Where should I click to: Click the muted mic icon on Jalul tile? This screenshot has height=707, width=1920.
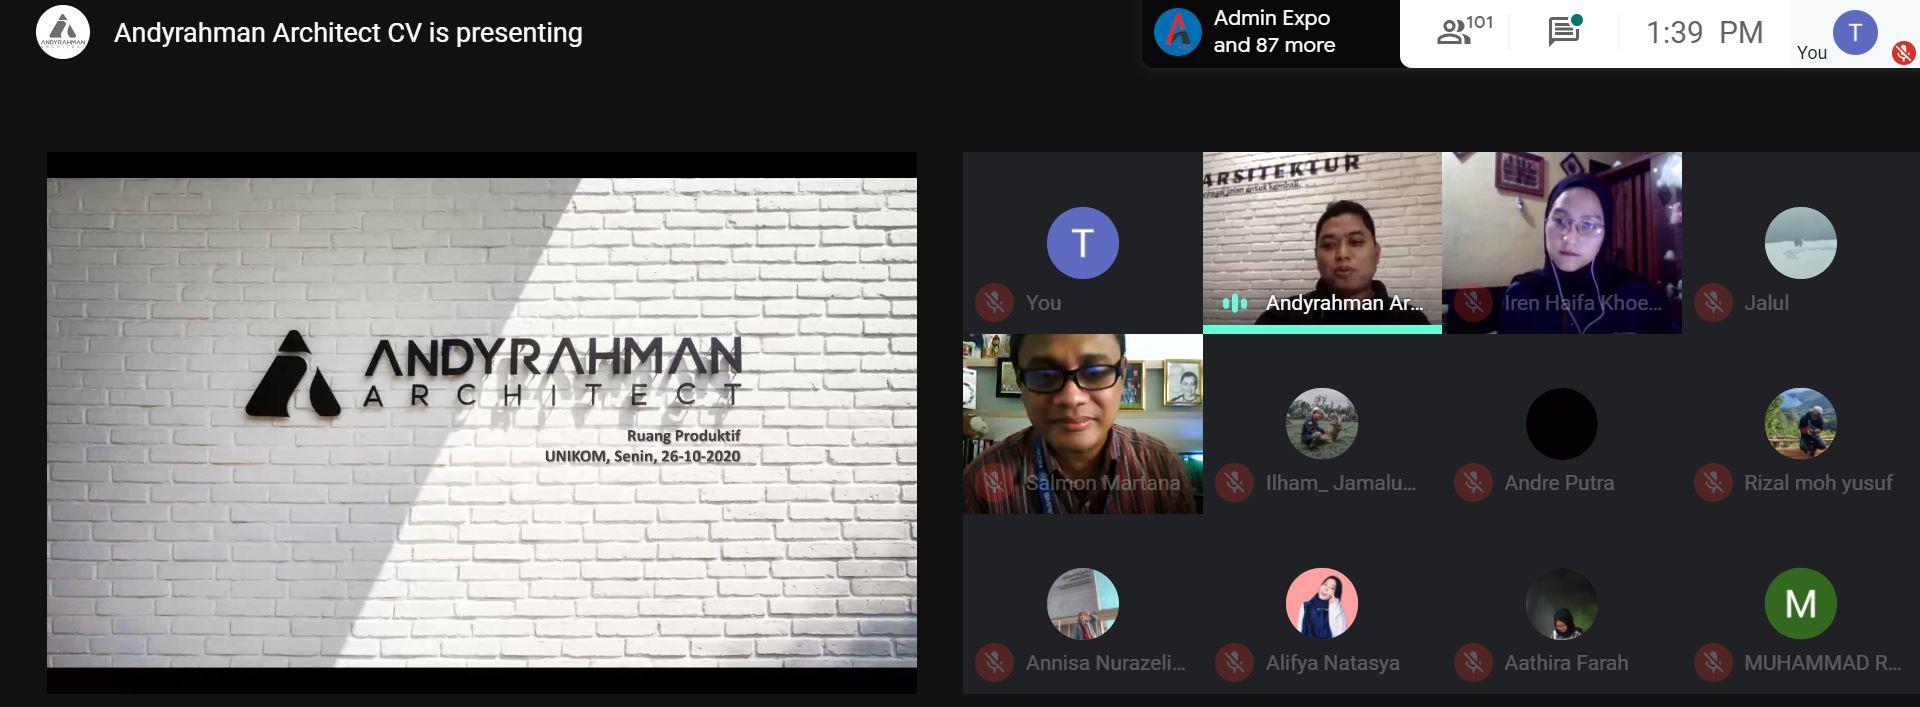tap(1713, 302)
